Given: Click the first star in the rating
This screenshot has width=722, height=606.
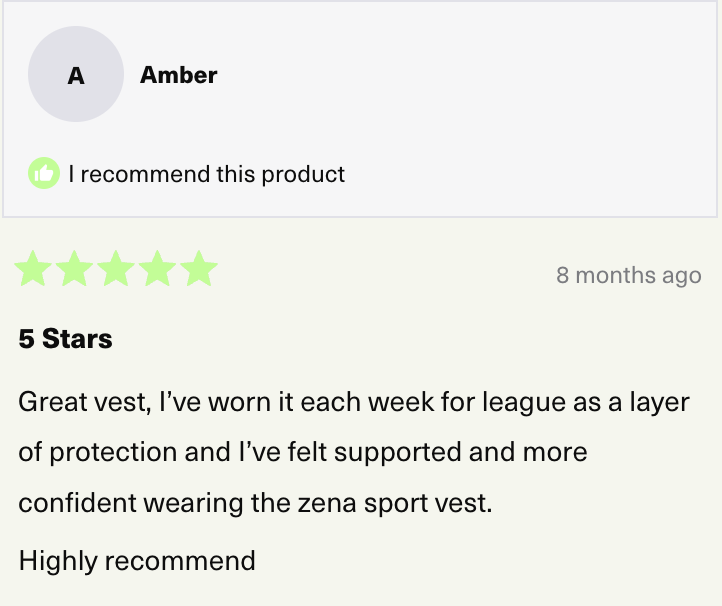Looking at the screenshot, I should (x=33, y=269).
